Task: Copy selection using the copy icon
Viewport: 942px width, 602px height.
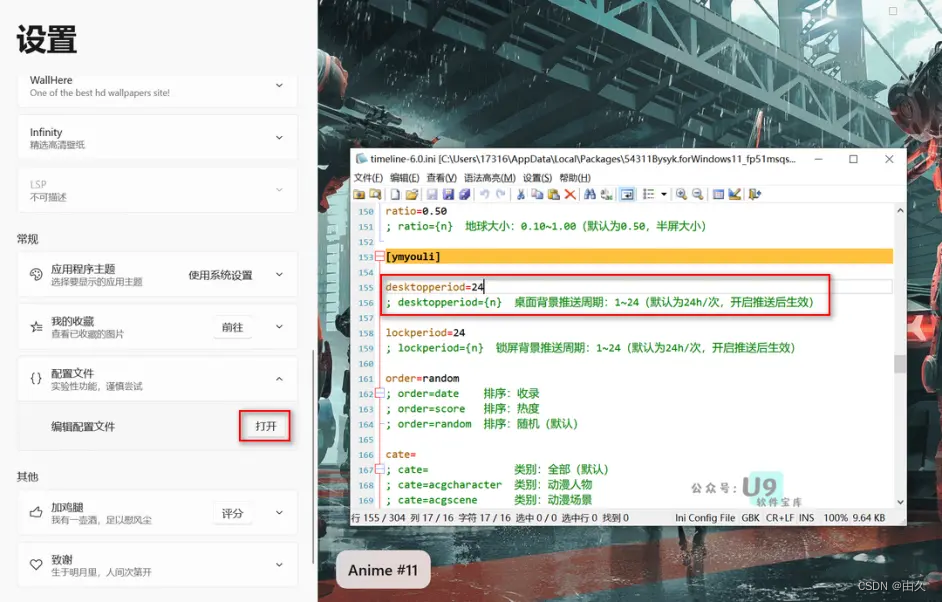Action: pos(537,194)
